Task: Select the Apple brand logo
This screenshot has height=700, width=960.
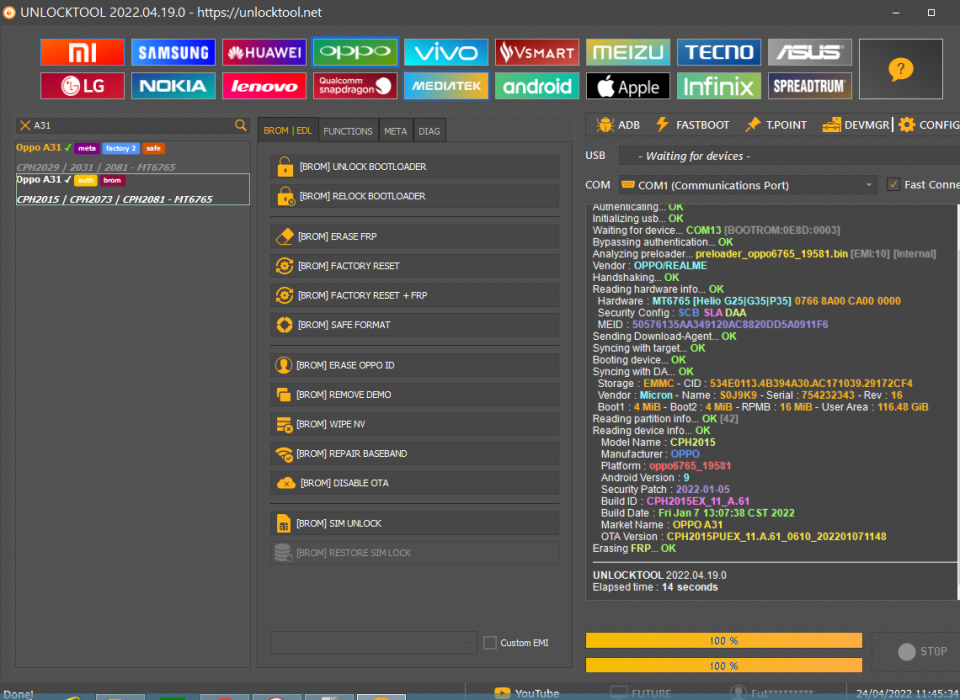Action: 628,86
